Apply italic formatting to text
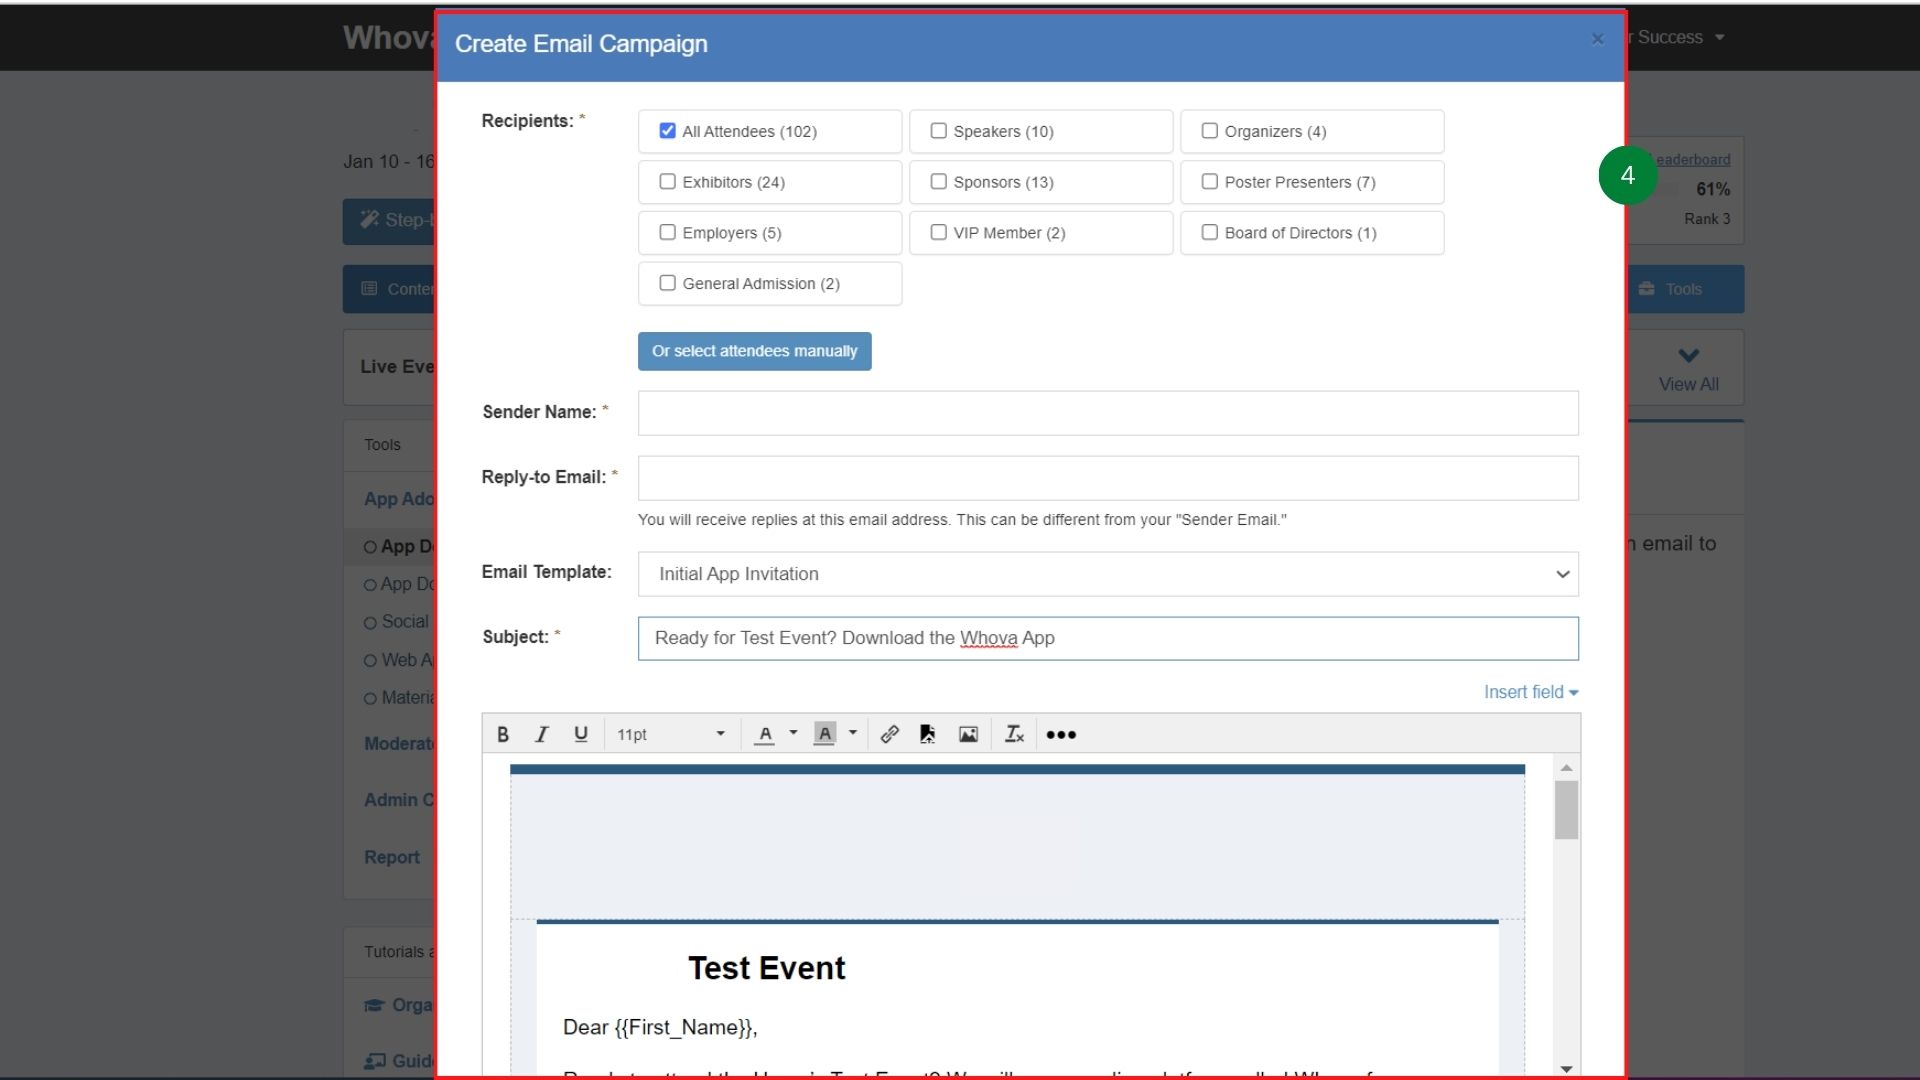The width and height of the screenshot is (1920, 1080). tap(541, 734)
